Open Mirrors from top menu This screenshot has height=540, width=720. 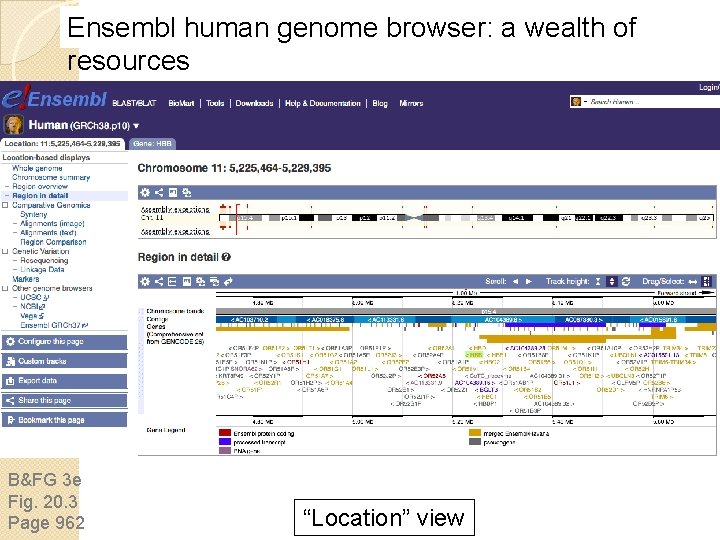tap(411, 103)
